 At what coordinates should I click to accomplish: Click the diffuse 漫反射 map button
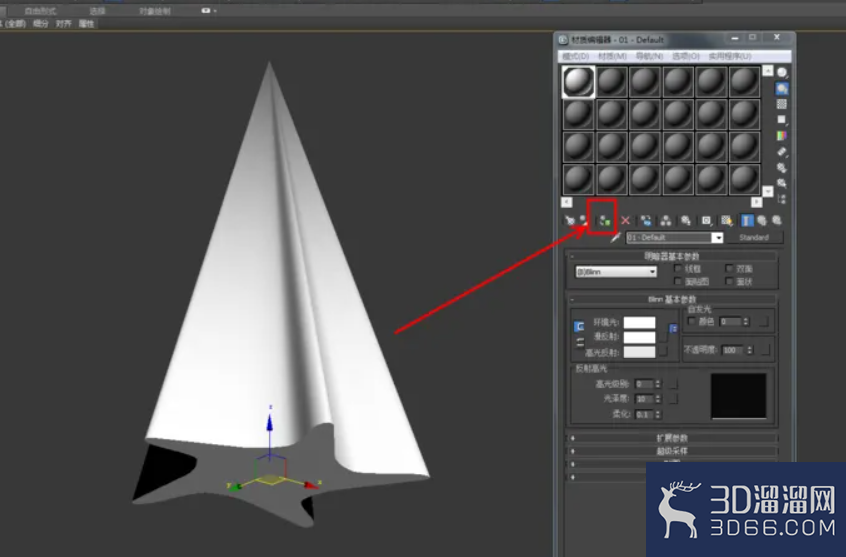tap(663, 337)
